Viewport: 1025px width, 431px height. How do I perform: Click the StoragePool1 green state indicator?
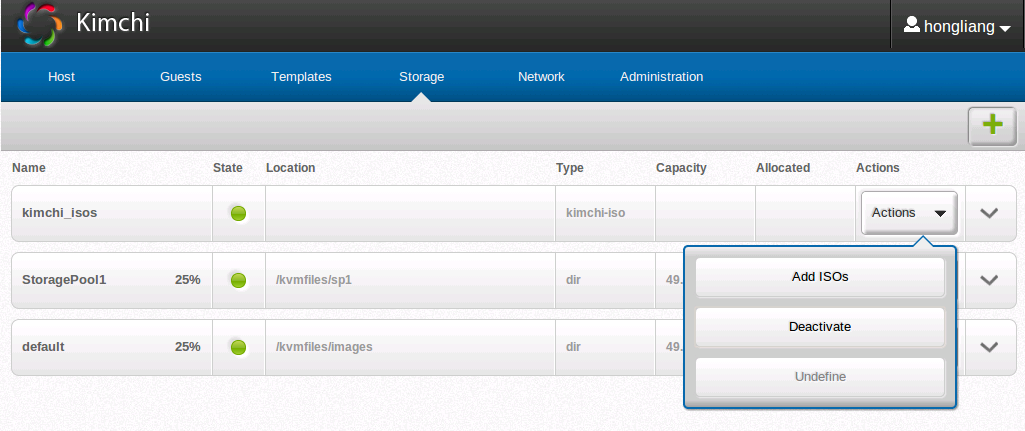pos(238,280)
